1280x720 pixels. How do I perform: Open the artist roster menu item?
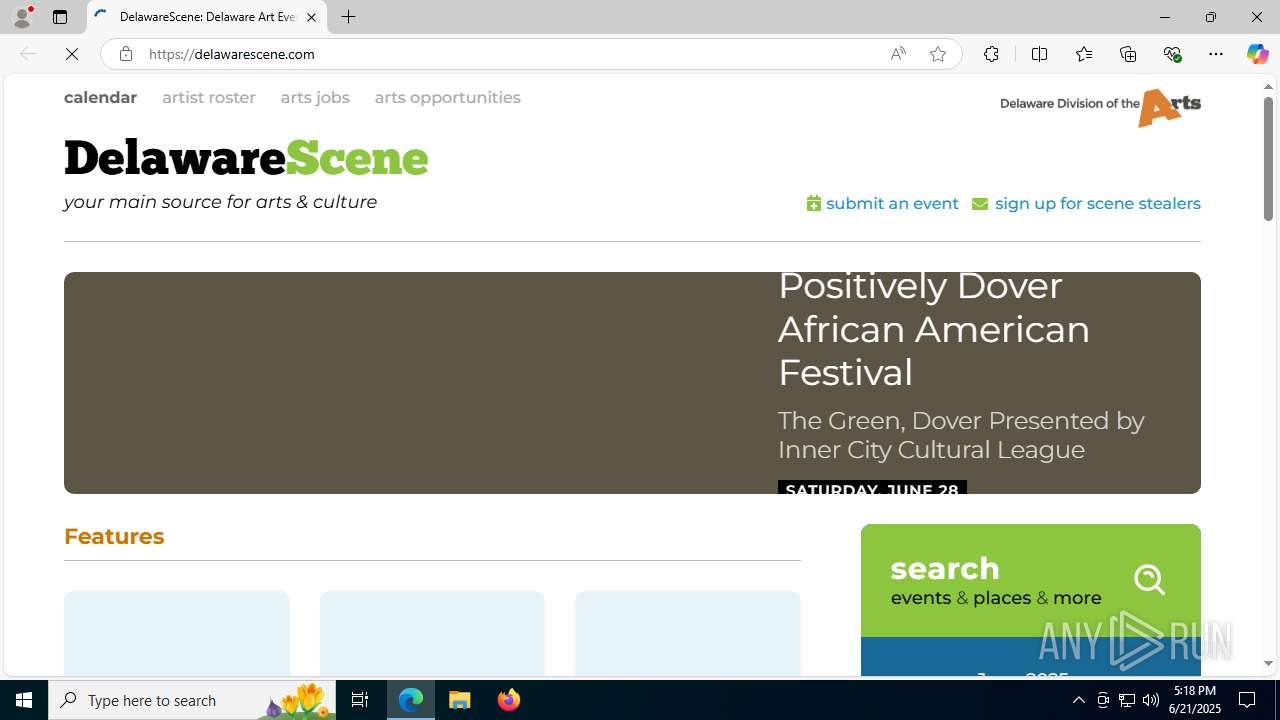(x=209, y=97)
